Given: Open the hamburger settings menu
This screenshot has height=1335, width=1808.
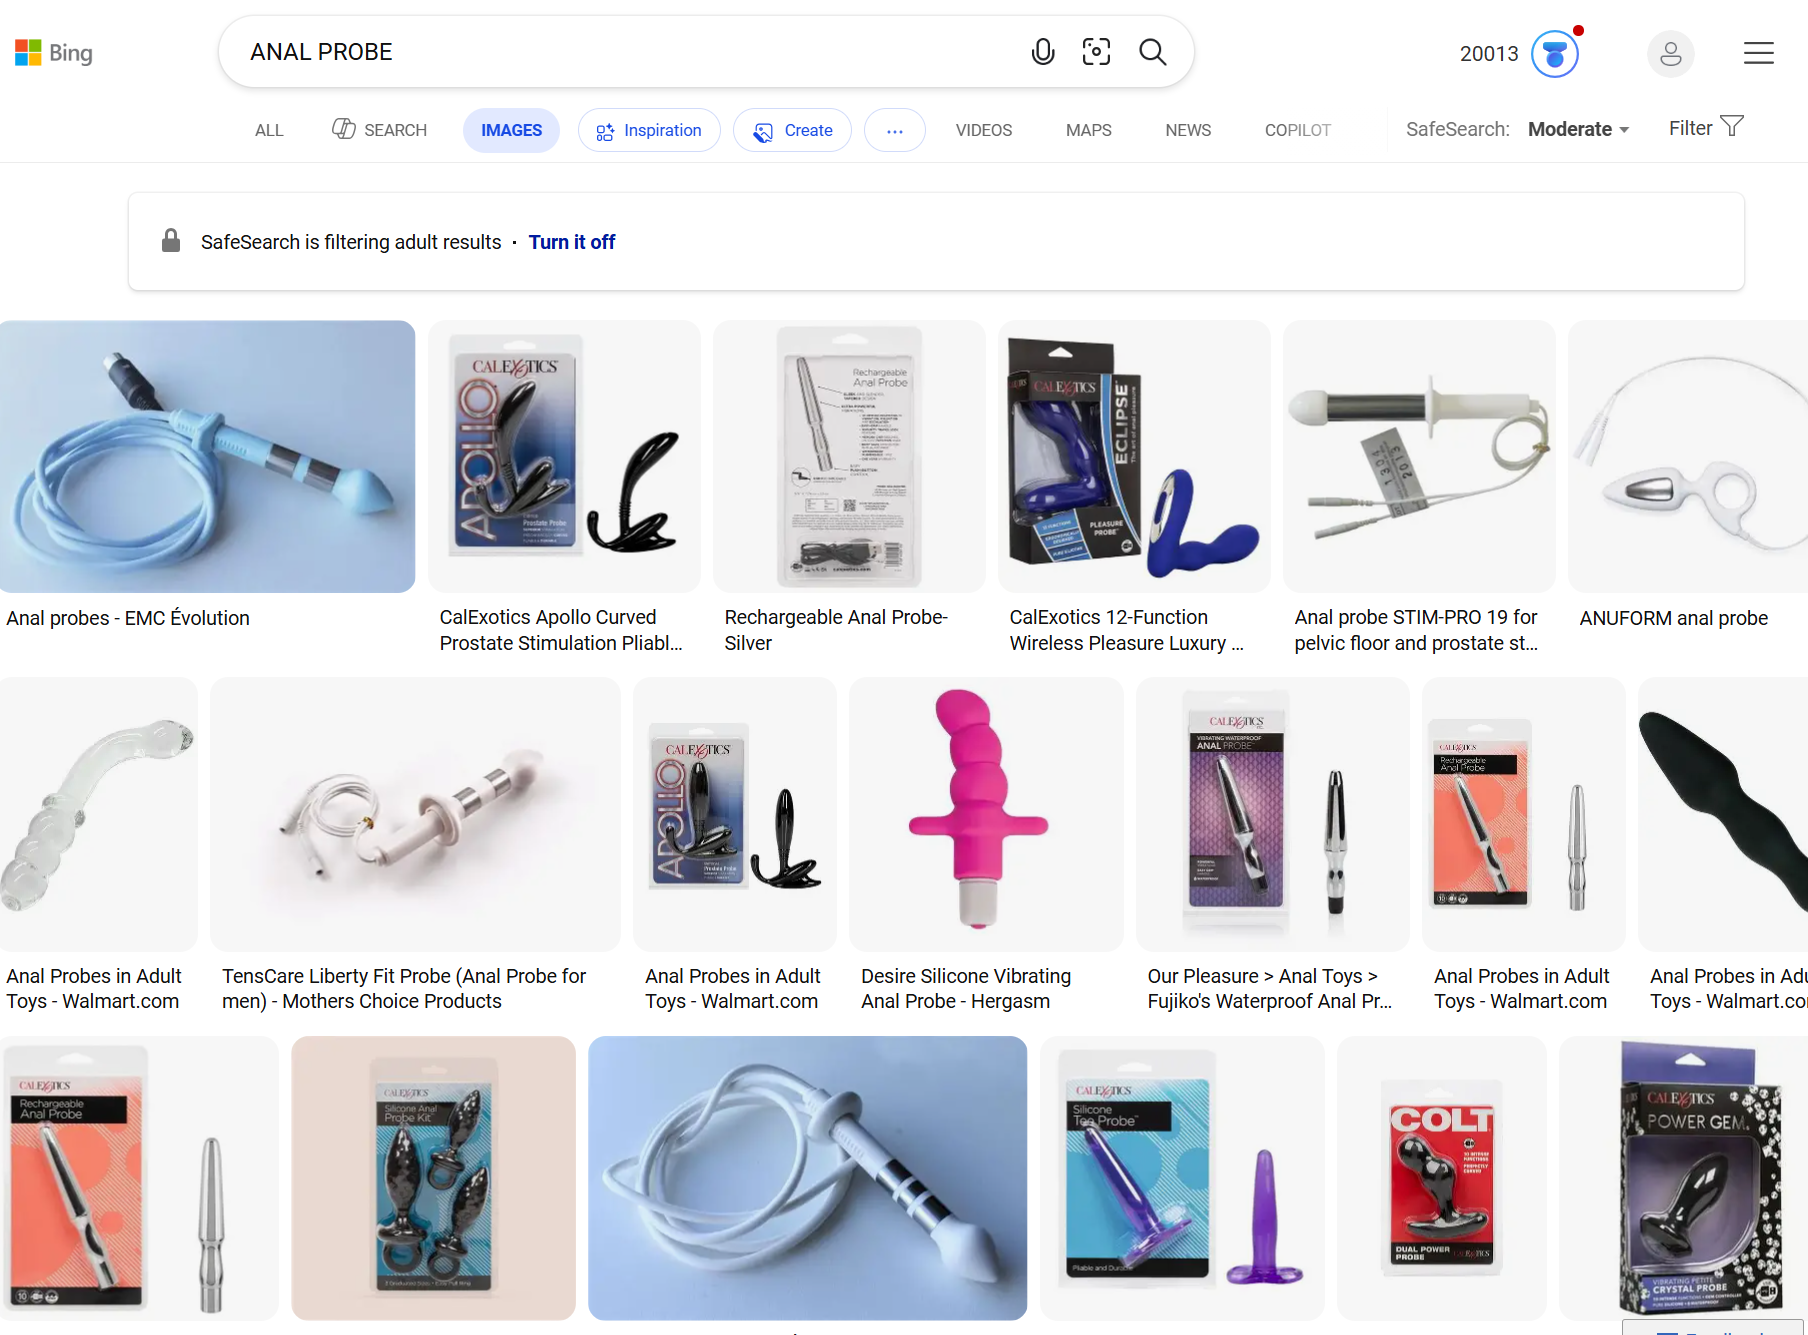Looking at the screenshot, I should point(1758,53).
